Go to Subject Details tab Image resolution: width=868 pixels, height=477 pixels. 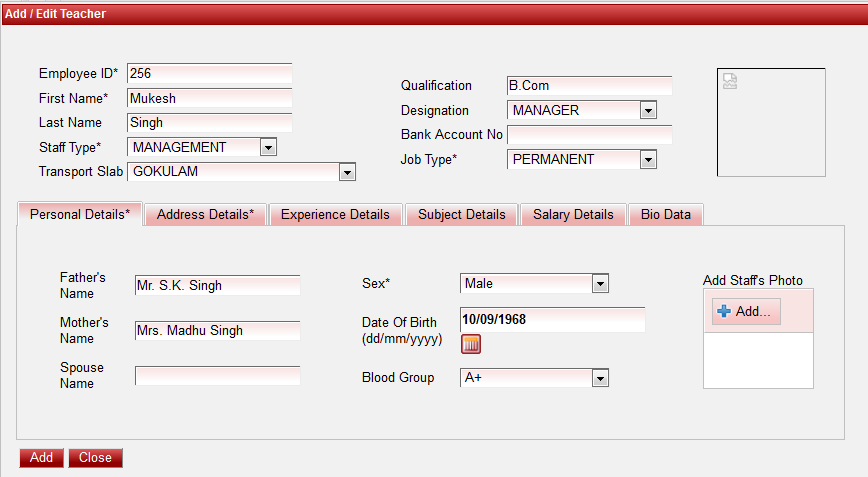(x=462, y=215)
